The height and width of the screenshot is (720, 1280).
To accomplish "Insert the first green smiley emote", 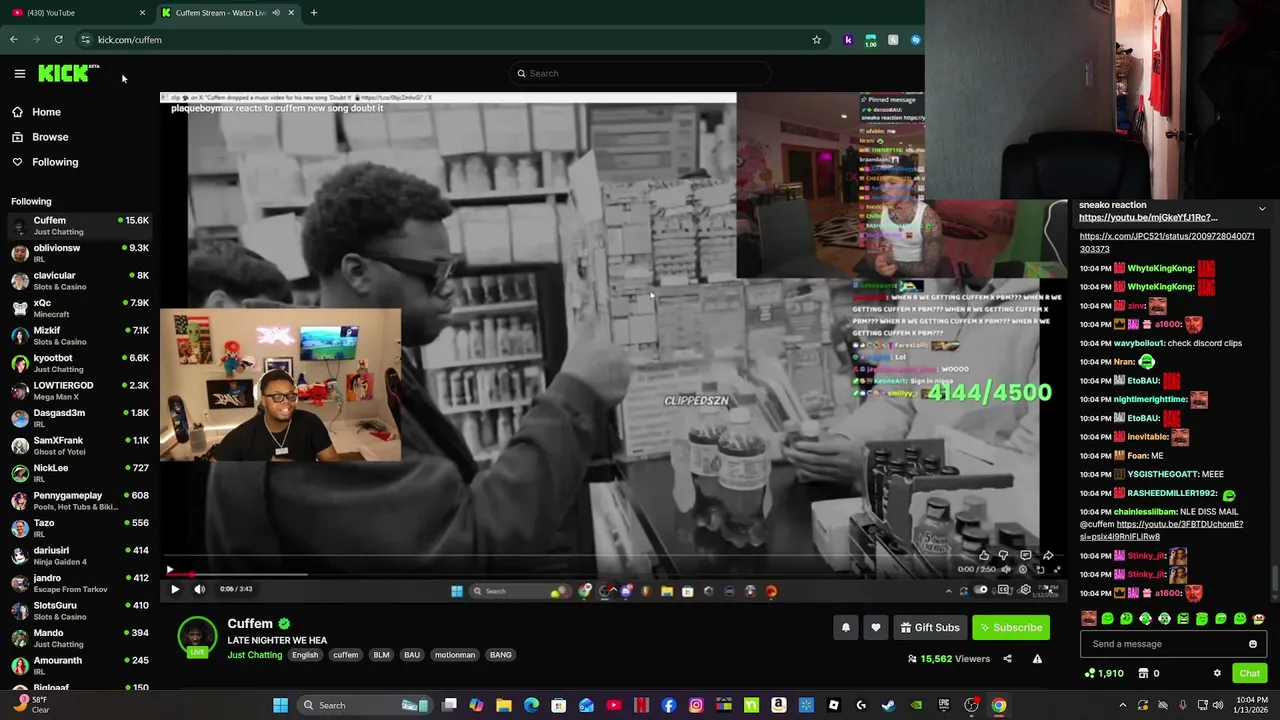I will point(1108,619).
